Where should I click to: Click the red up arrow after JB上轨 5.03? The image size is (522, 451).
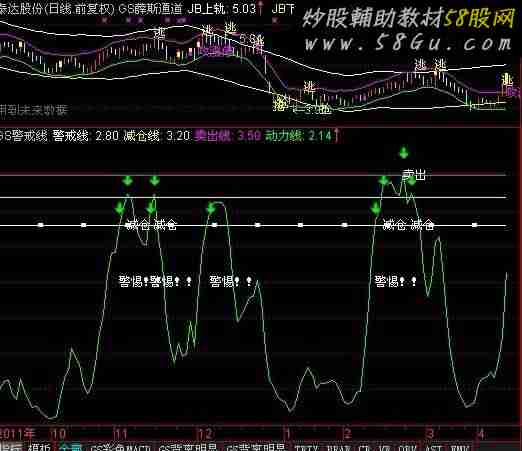click(x=260, y=8)
